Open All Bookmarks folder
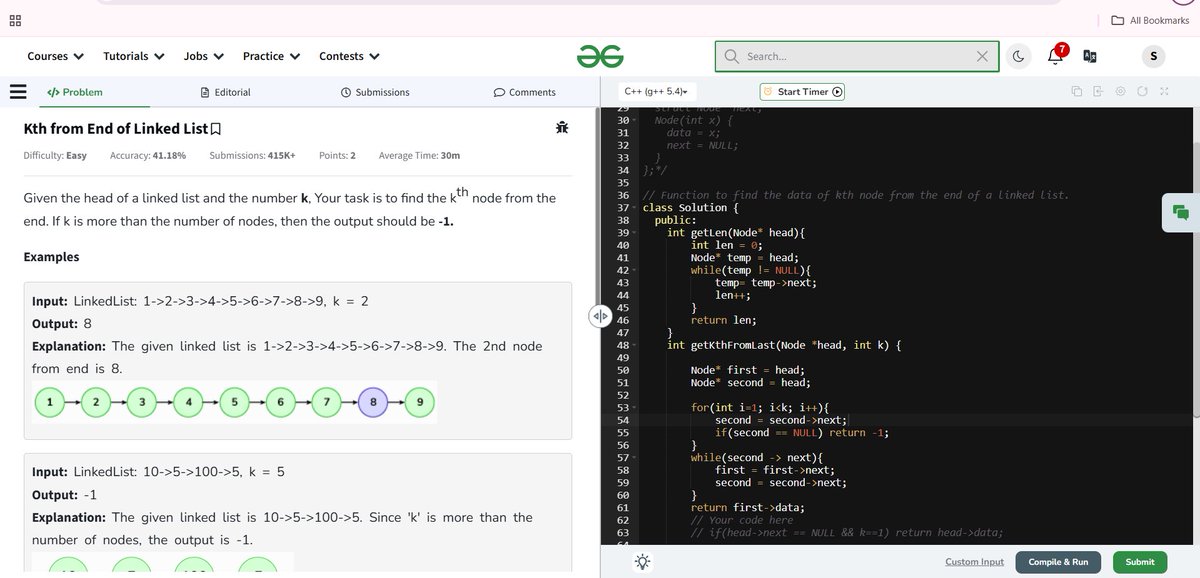The height and width of the screenshot is (578, 1200). point(1150,20)
